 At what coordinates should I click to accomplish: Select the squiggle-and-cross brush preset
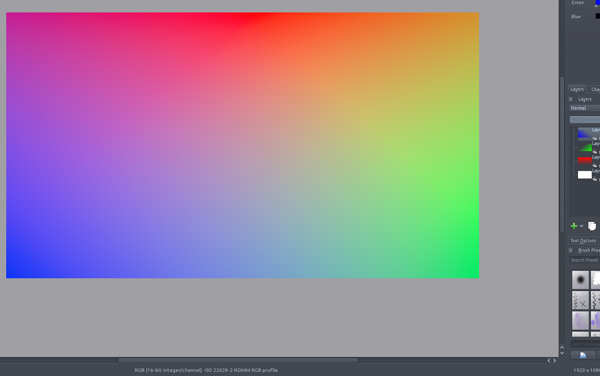click(580, 300)
